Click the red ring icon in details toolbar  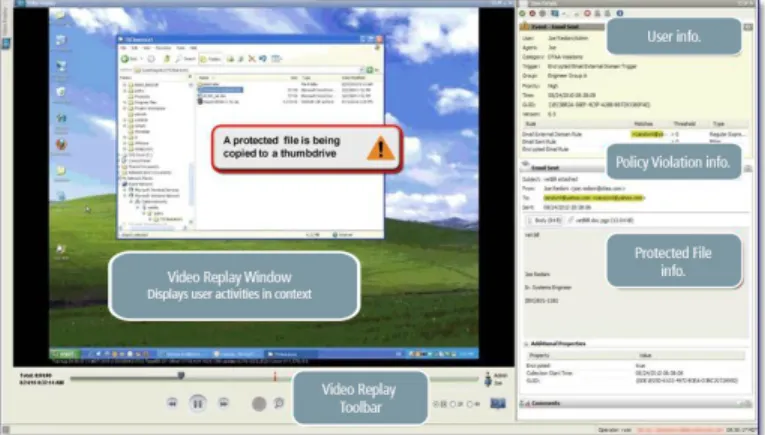pos(587,14)
